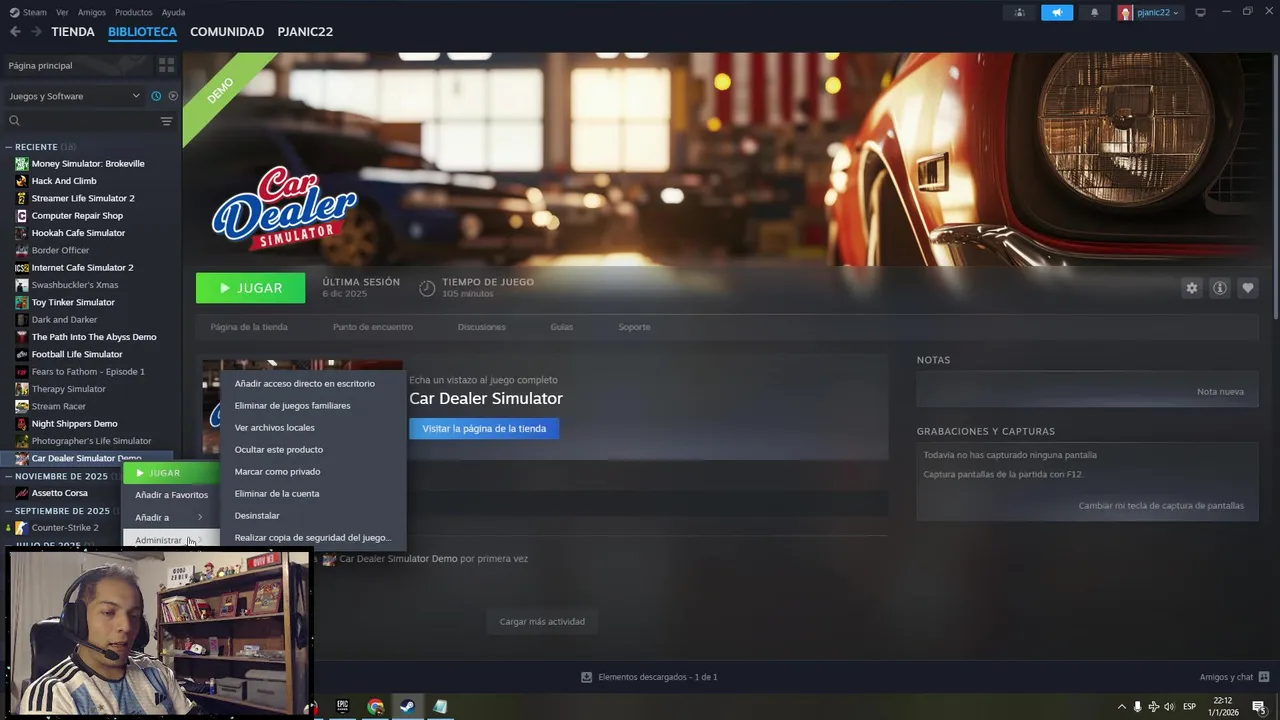Select Assetto Corsa in library
This screenshot has height=720, width=1280.
point(60,493)
